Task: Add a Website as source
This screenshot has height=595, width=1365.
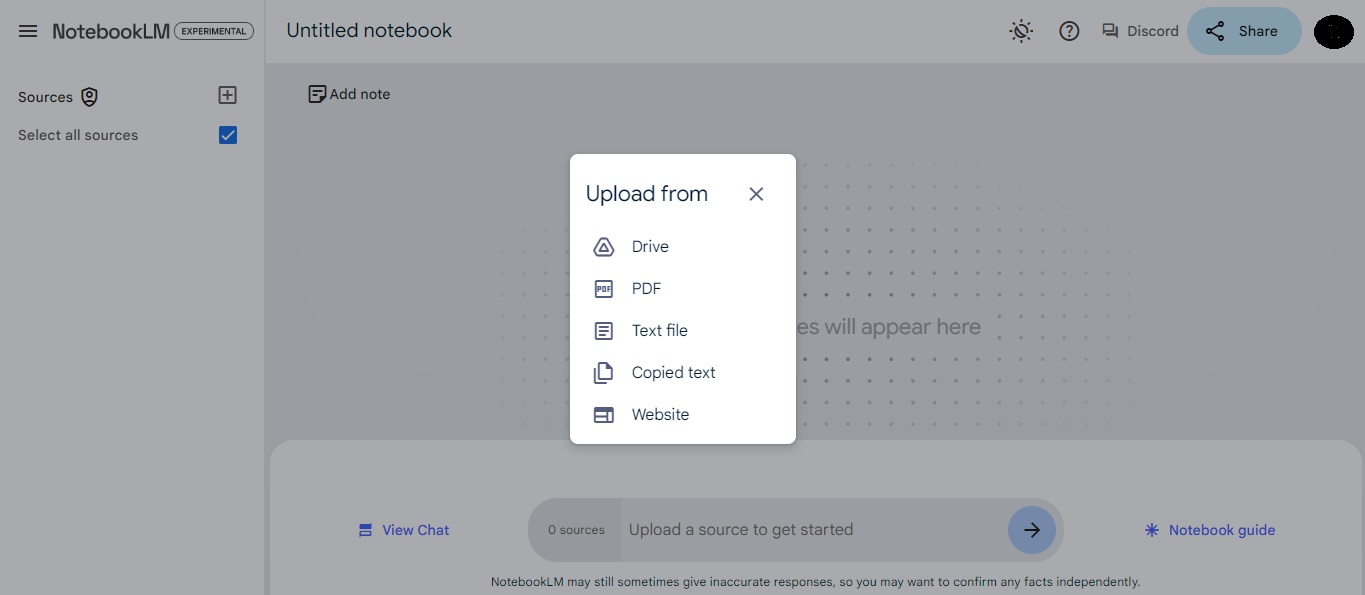Action: point(660,414)
